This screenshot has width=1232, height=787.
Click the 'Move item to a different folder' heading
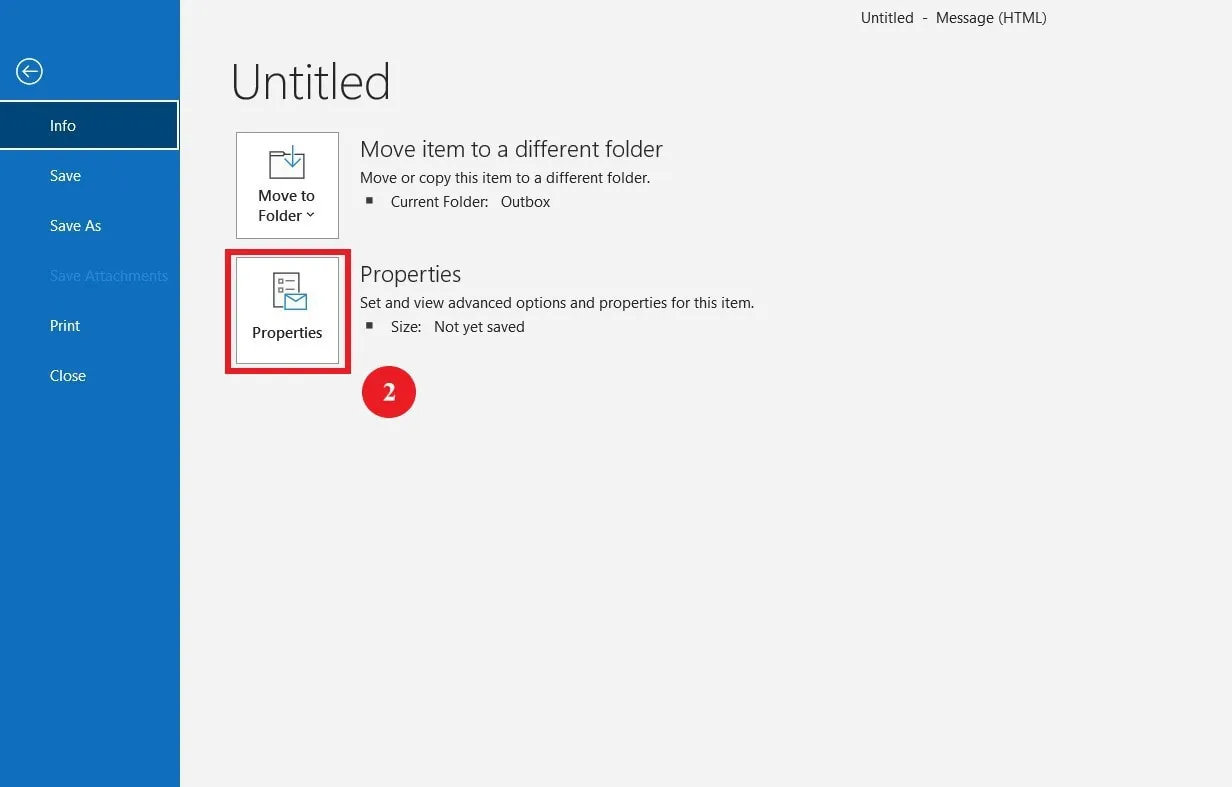(511, 149)
